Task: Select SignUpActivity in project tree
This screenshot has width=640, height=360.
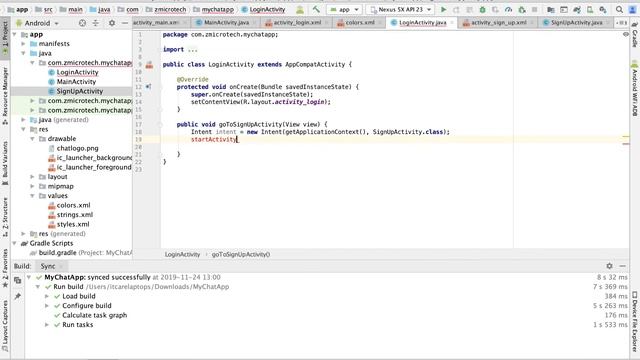Action: (x=80, y=91)
